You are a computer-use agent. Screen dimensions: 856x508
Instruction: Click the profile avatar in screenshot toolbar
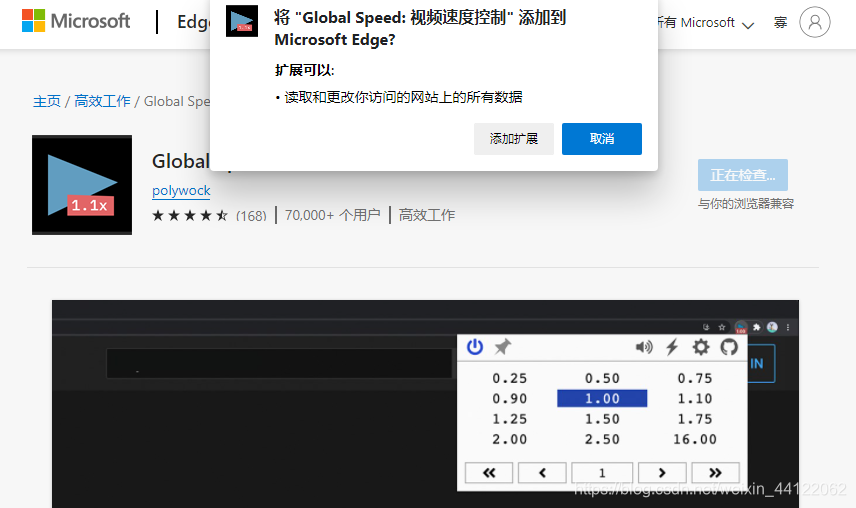[x=772, y=327]
